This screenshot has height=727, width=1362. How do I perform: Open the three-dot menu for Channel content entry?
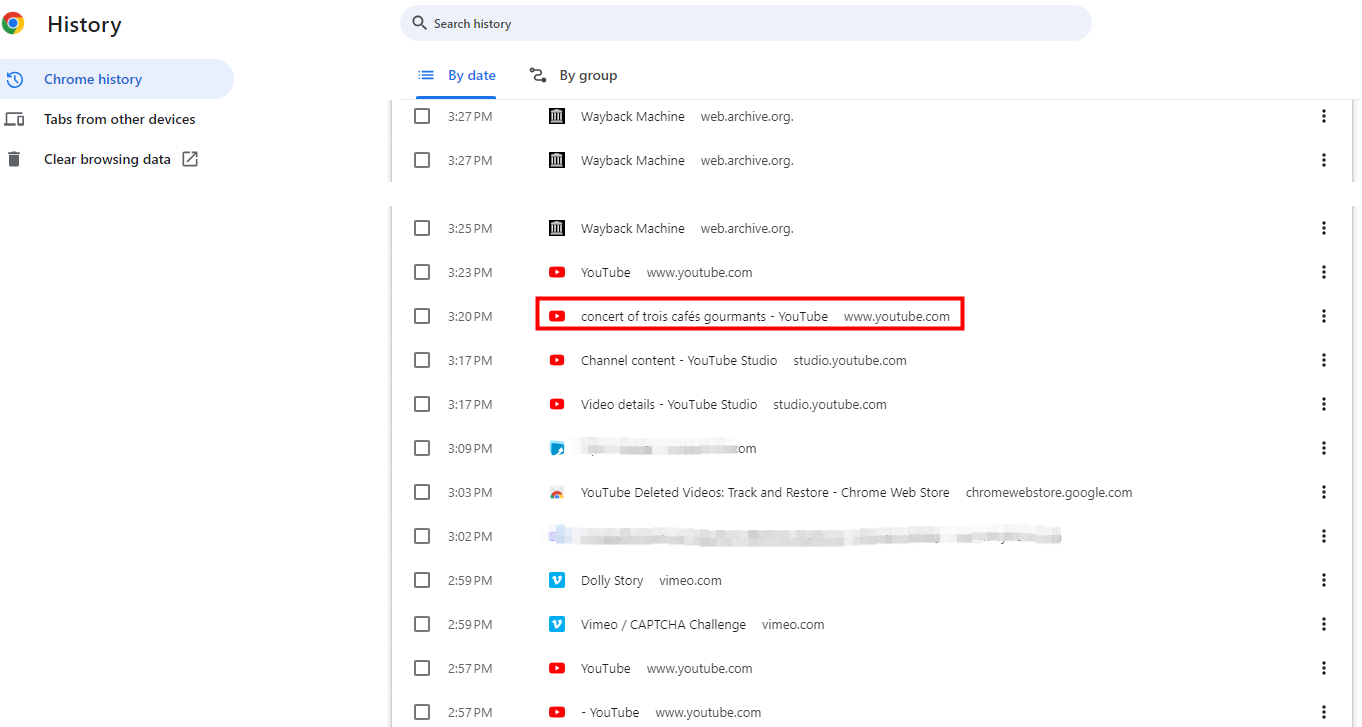tap(1323, 360)
